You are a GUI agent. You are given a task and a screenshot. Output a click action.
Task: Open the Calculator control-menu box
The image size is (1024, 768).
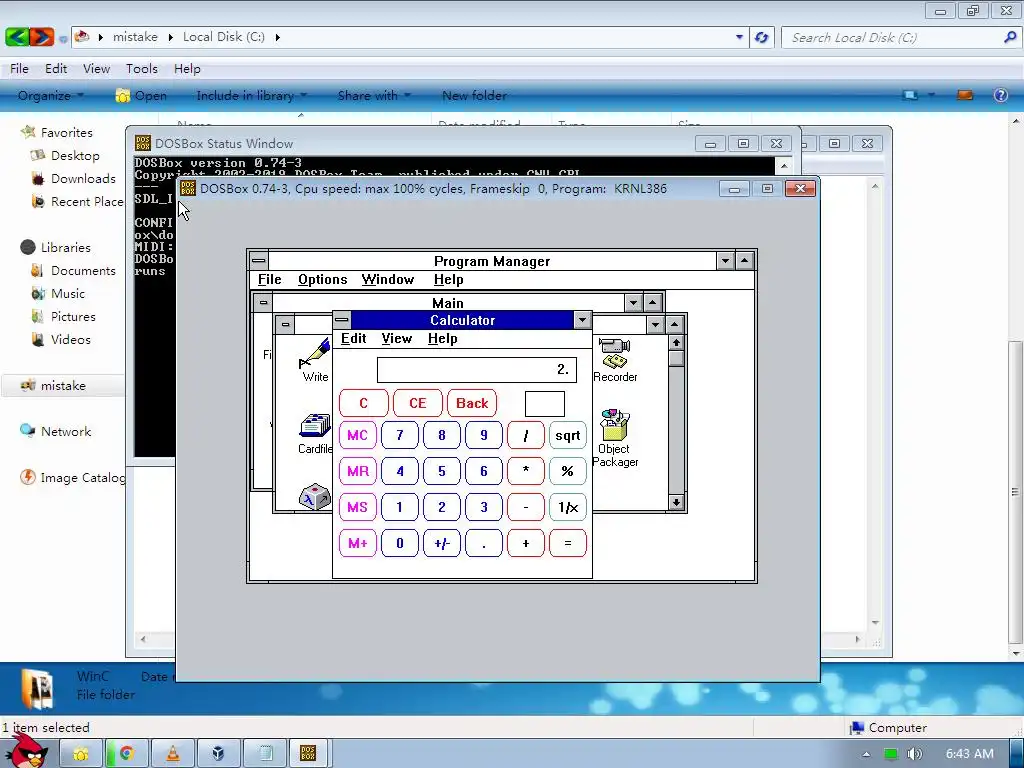[342, 320]
